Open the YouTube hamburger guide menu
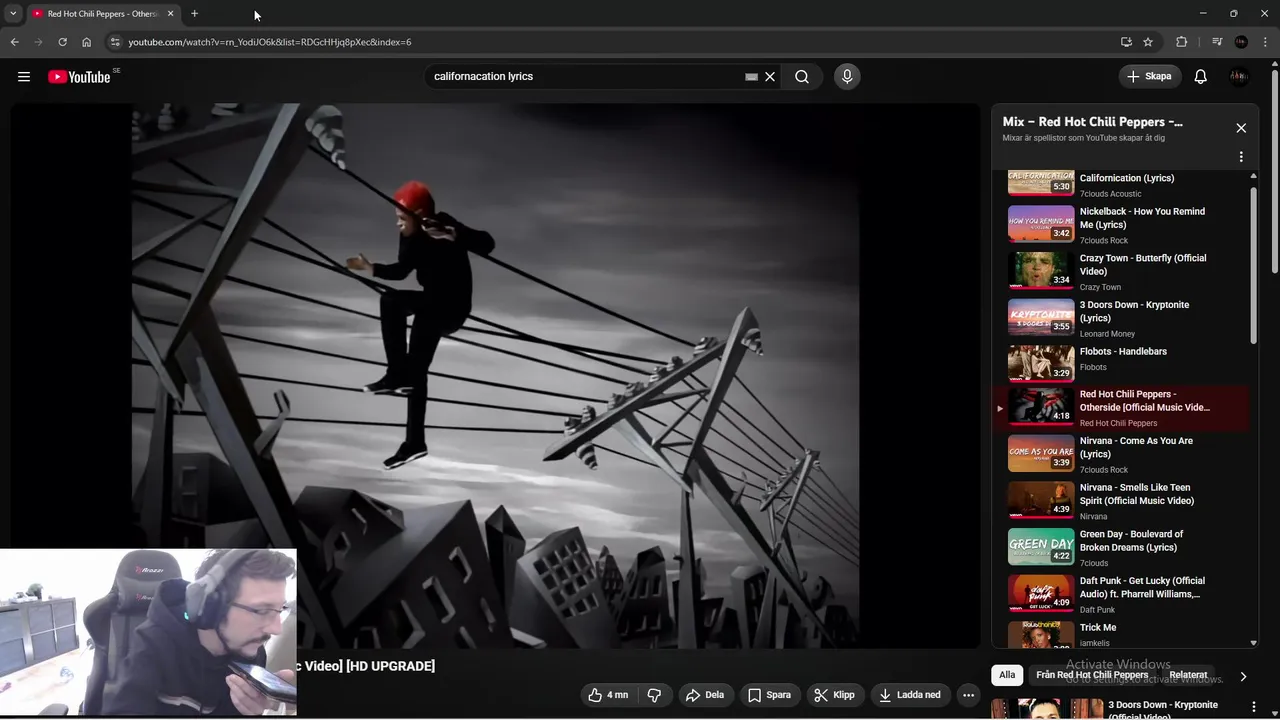Screen dimensions: 1280x720 coord(24,77)
